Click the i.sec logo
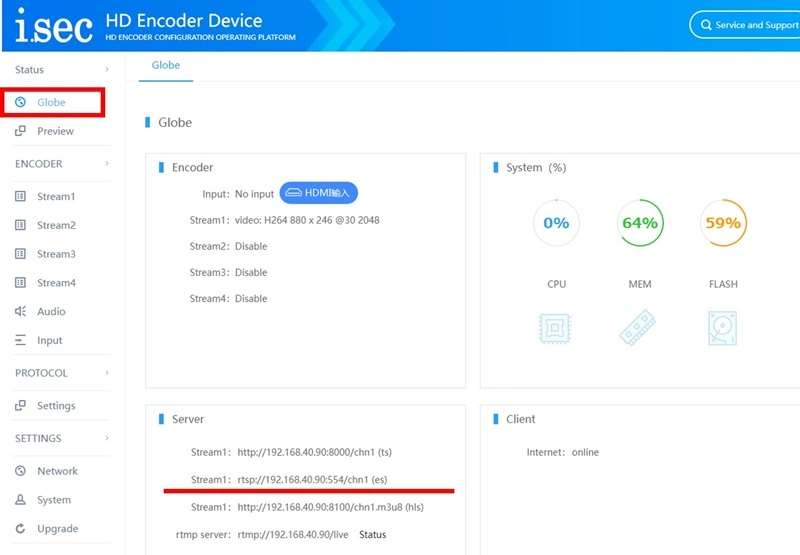 click(54, 26)
